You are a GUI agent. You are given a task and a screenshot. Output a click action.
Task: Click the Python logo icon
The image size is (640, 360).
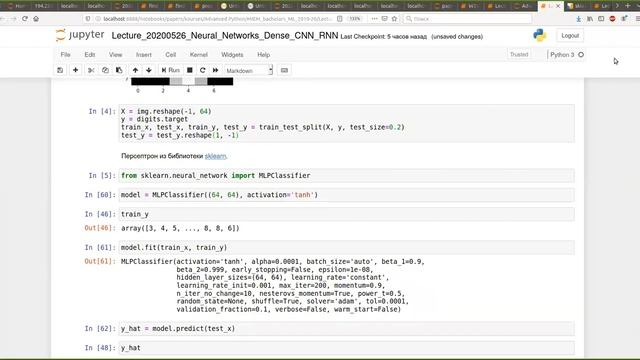click(540, 36)
